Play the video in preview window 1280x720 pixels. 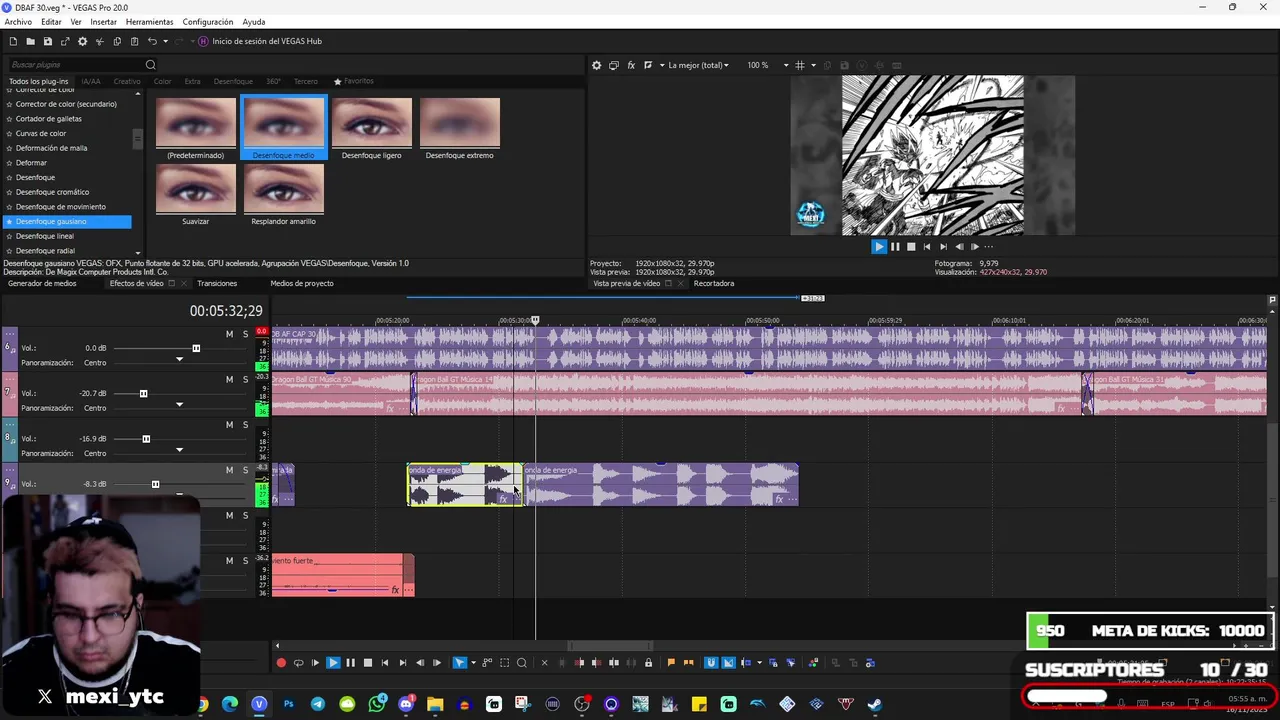(879, 246)
